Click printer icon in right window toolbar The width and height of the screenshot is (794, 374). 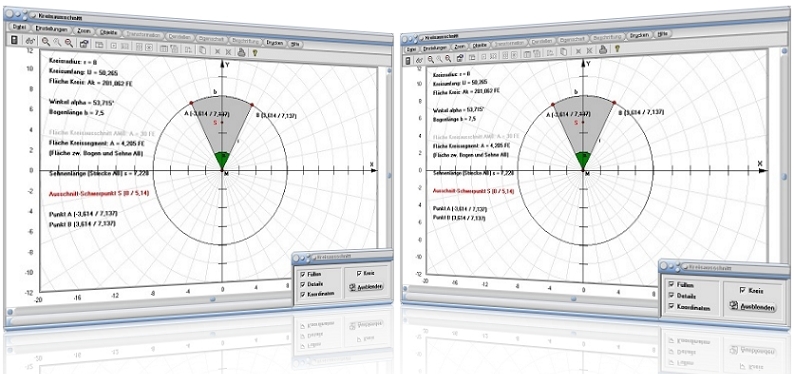(603, 50)
